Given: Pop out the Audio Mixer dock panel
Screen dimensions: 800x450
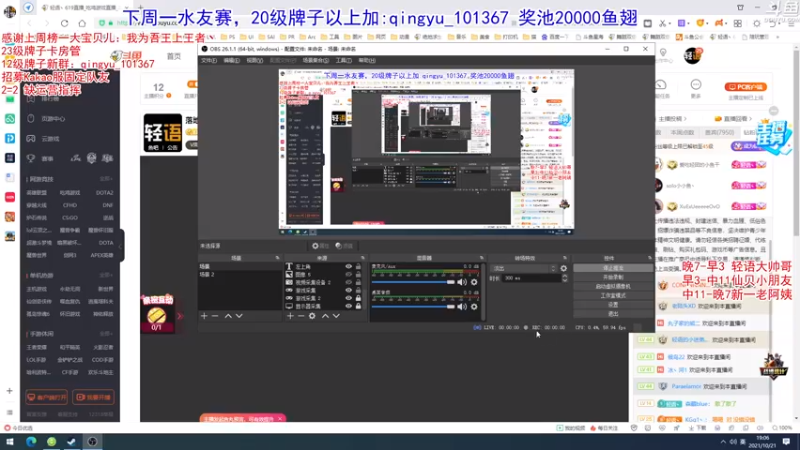Looking at the screenshot, I should click(481, 258).
